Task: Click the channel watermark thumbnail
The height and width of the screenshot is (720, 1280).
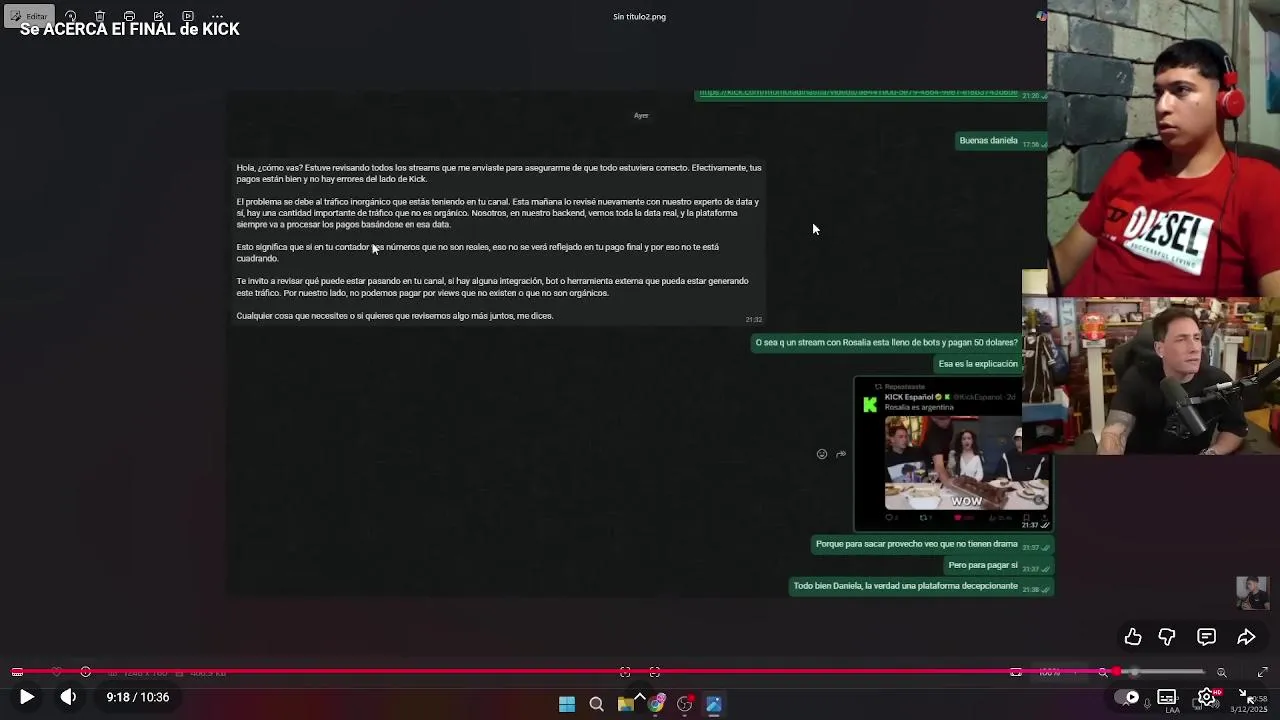Action: tap(1252, 593)
